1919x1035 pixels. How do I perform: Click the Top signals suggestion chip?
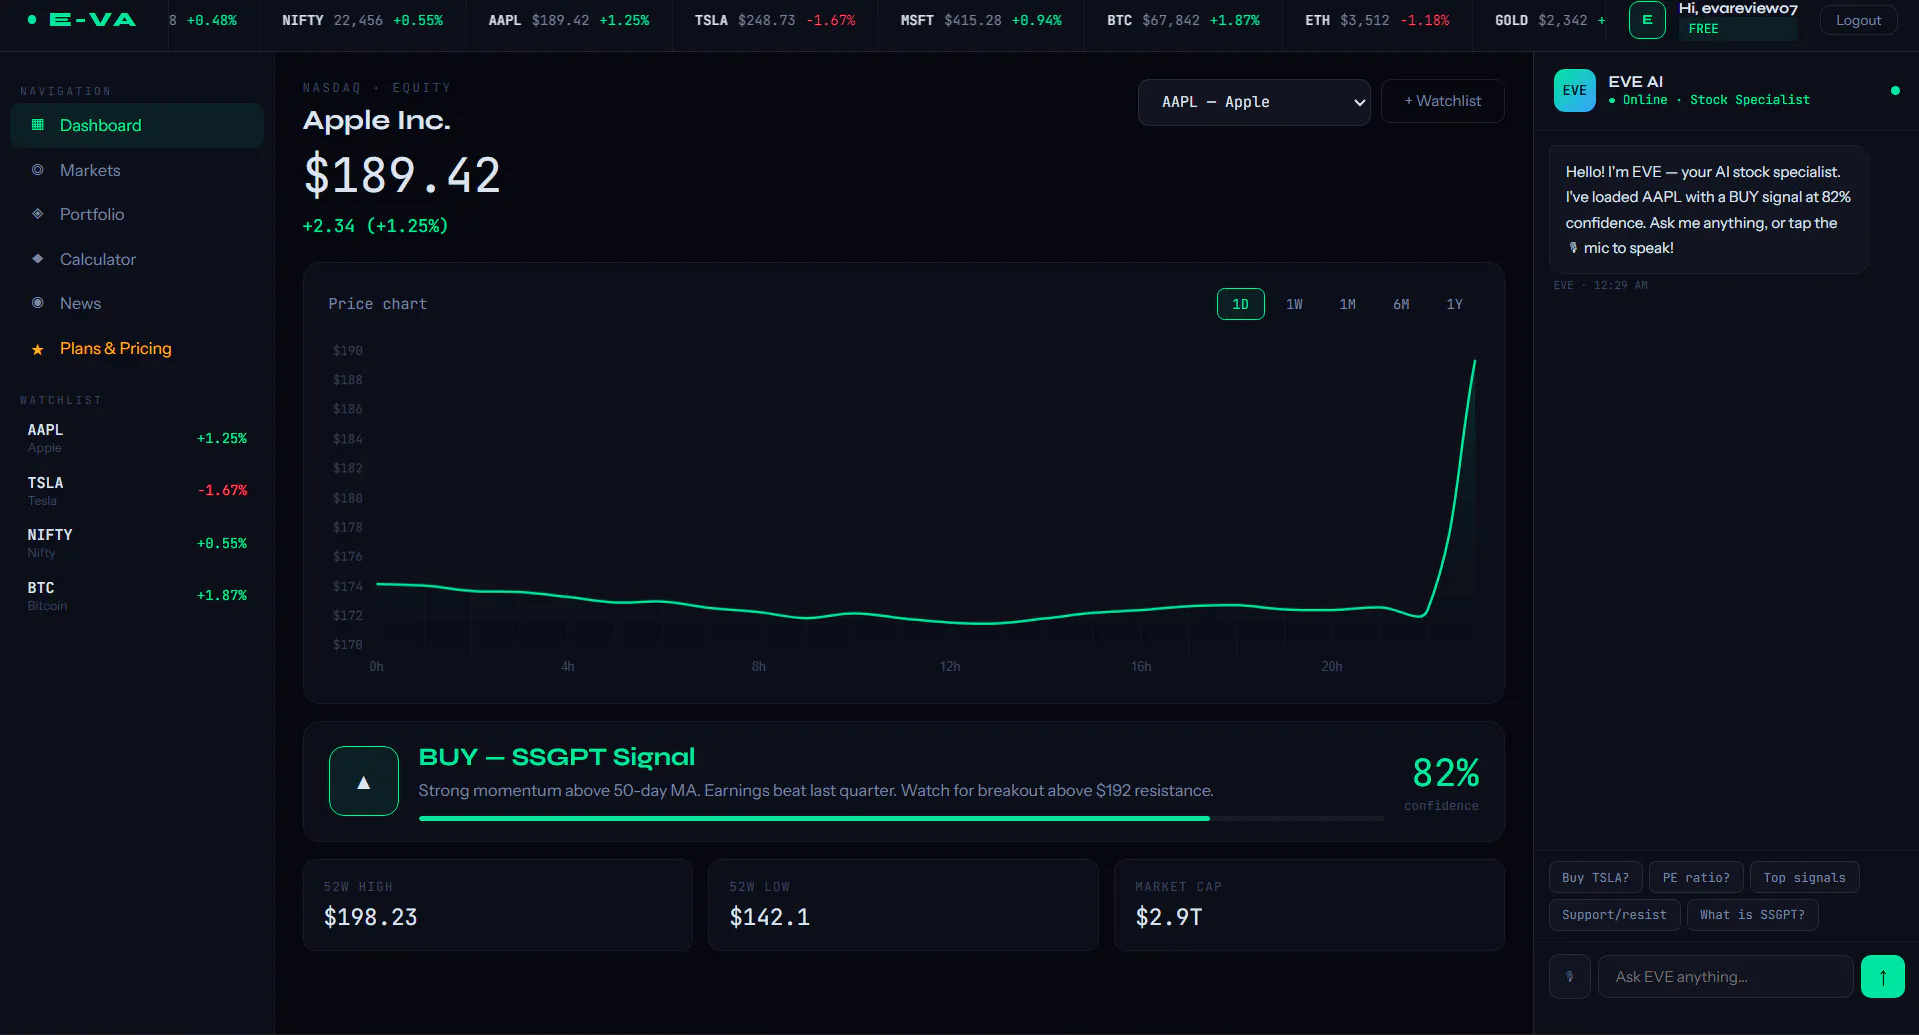tap(1805, 878)
